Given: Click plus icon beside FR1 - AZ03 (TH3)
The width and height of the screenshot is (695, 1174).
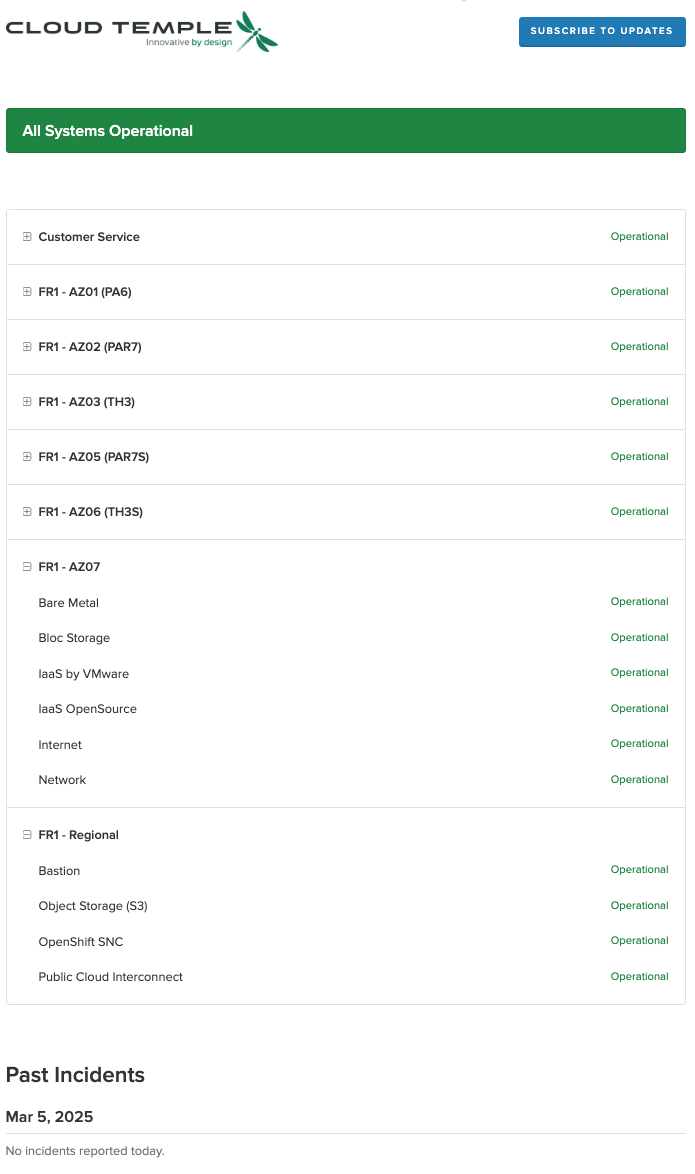Looking at the screenshot, I should [27, 402].
